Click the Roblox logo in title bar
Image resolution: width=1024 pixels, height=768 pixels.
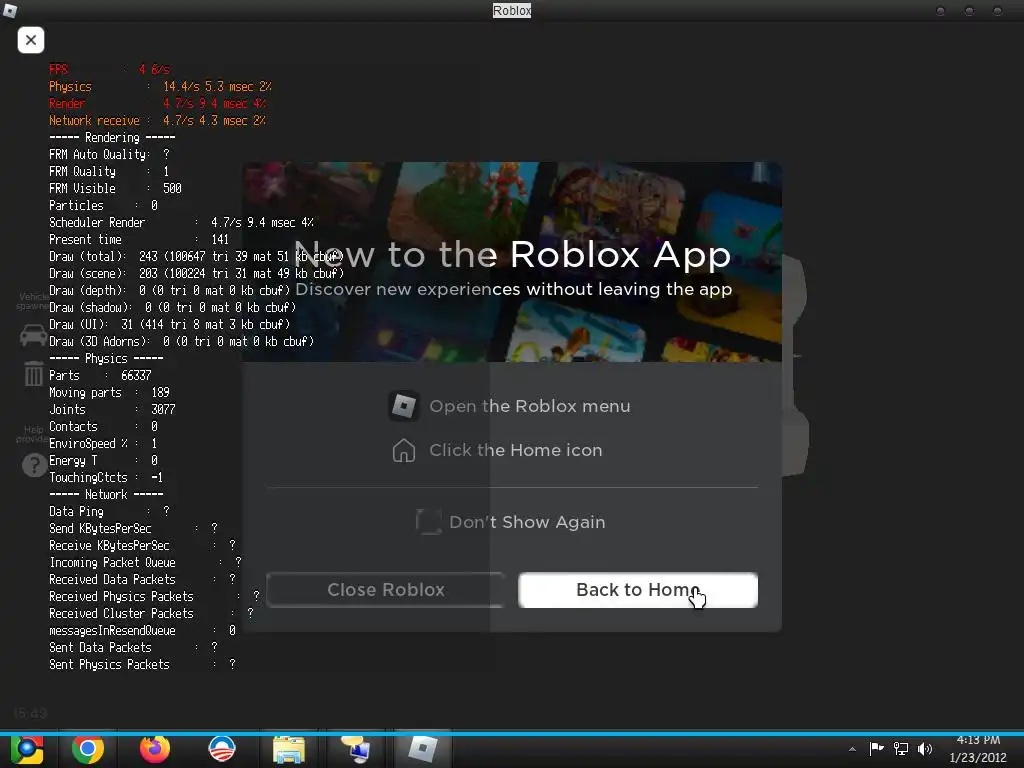pyautogui.click(x=10, y=10)
